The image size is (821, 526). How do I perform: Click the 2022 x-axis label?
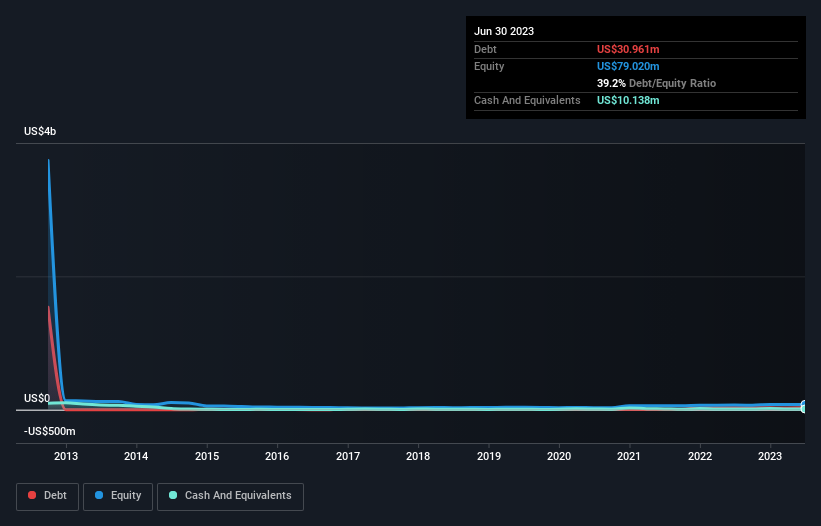(x=700, y=456)
